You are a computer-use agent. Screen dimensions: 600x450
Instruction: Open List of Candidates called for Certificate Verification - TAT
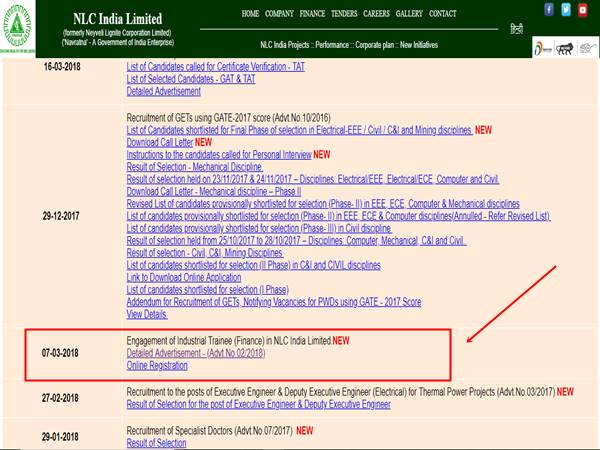coord(215,67)
